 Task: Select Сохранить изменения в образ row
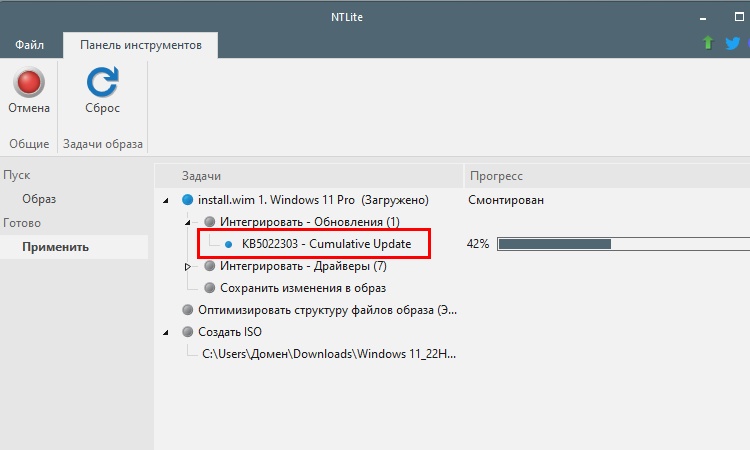(303, 288)
